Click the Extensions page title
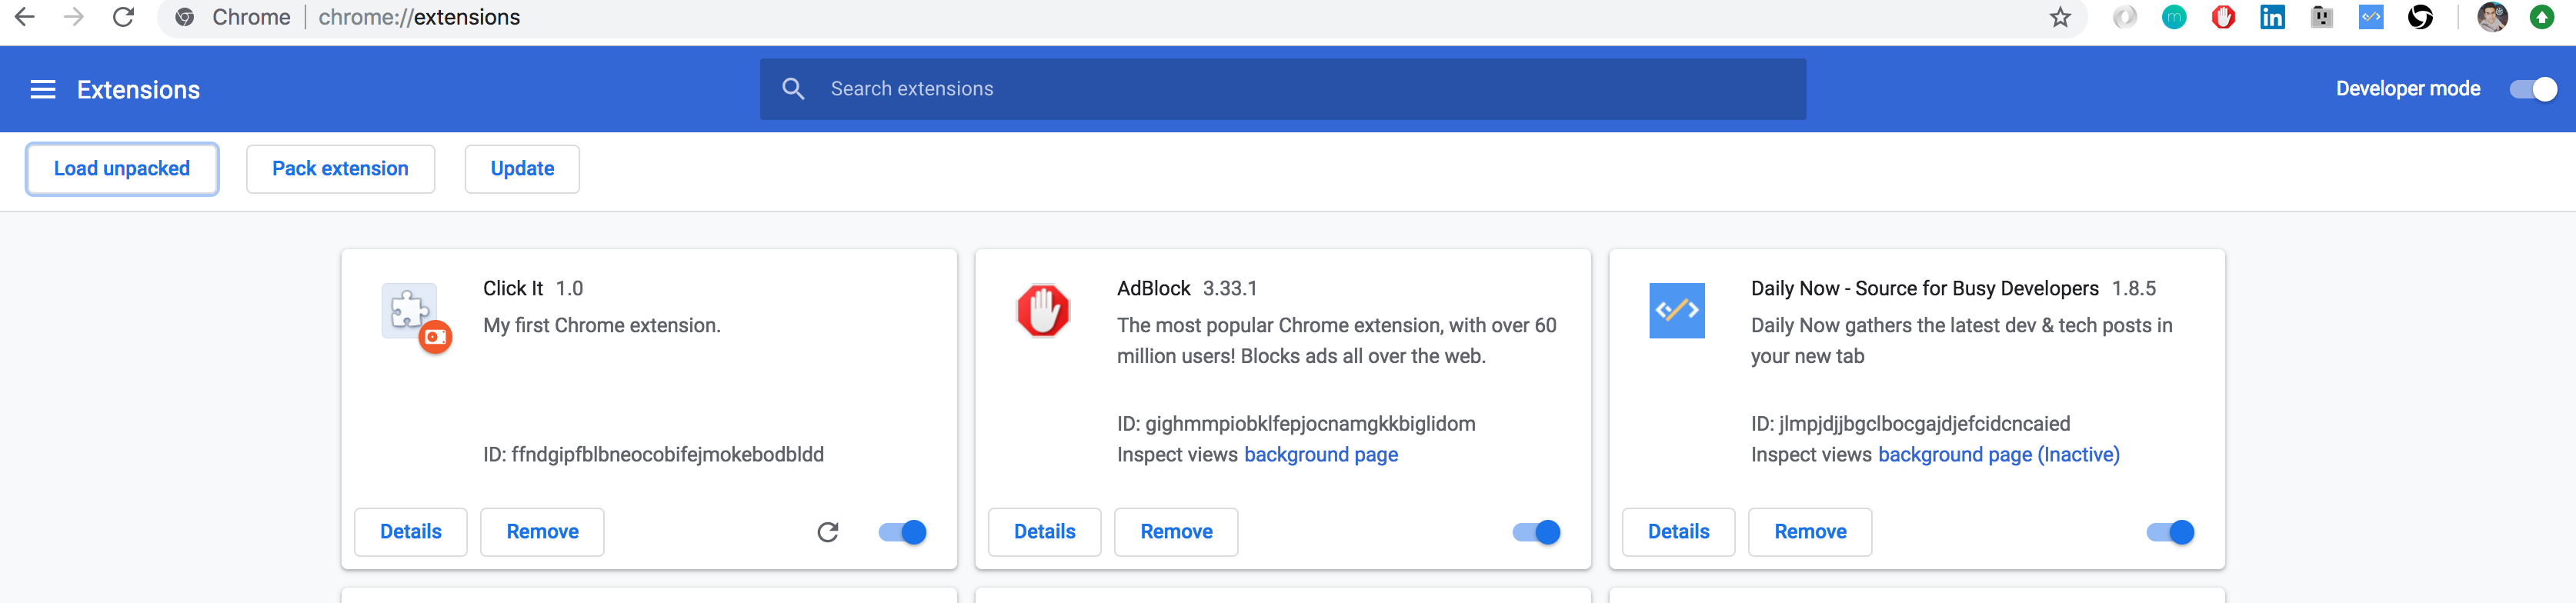The image size is (2576, 603). click(x=138, y=90)
